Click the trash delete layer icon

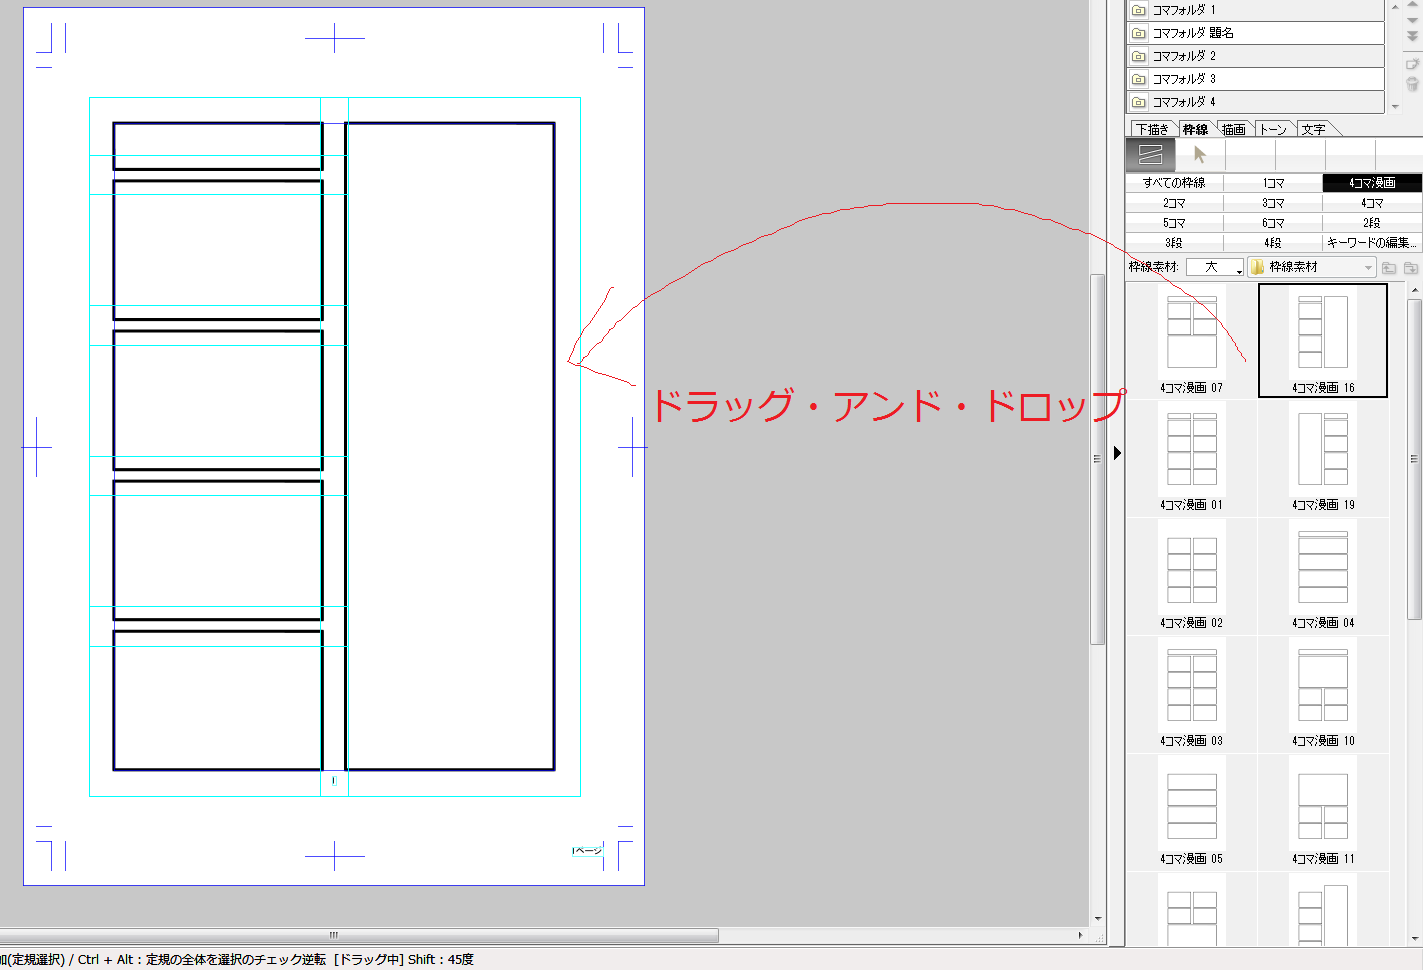(x=1412, y=84)
